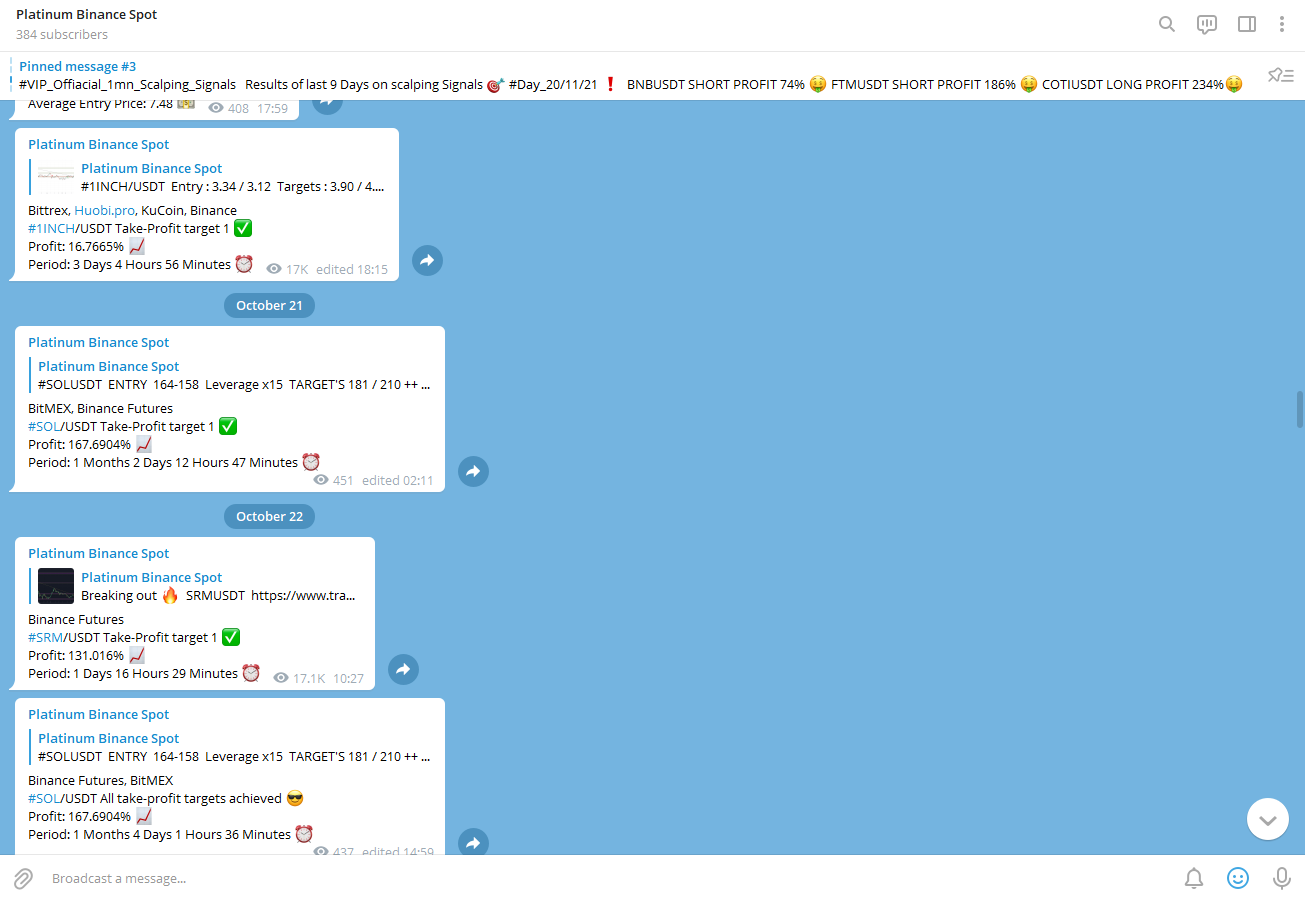Open the pinned messages list icon
This screenshot has height=900, width=1305.
point(1281,75)
